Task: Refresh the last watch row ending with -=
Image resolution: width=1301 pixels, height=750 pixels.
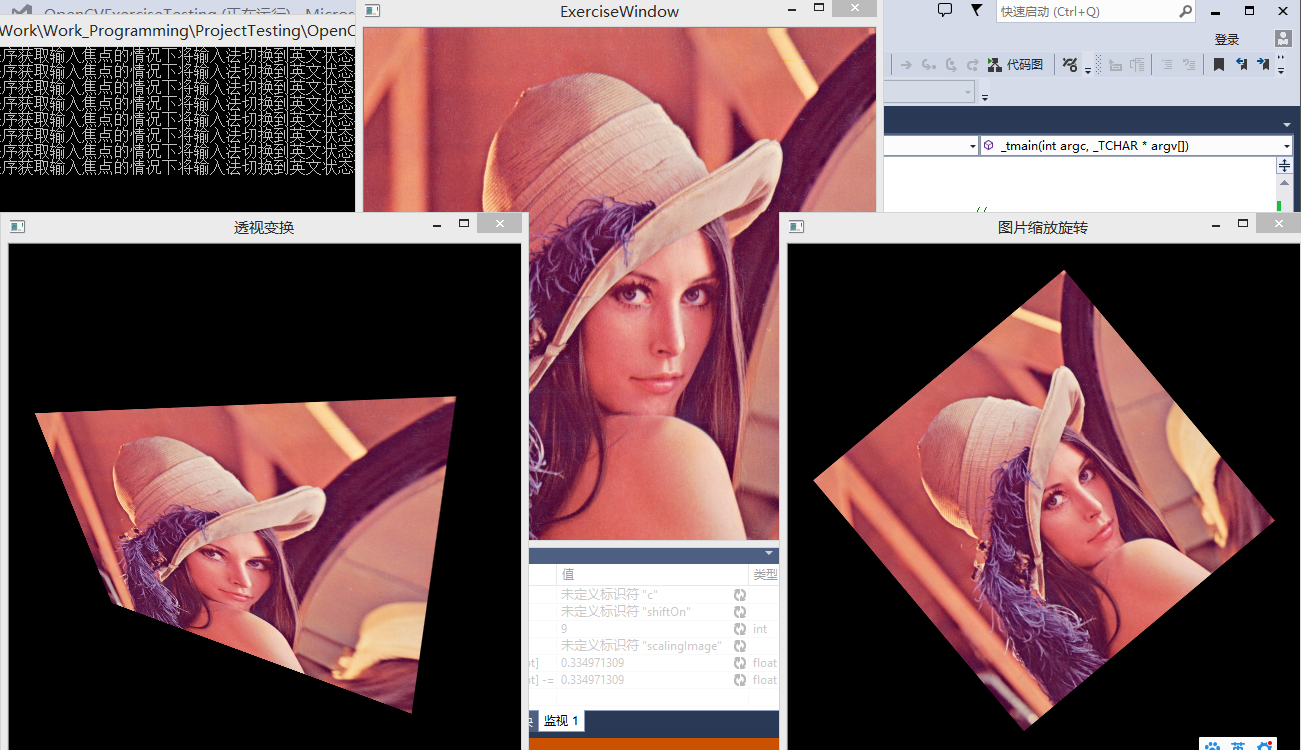Action: [x=740, y=680]
